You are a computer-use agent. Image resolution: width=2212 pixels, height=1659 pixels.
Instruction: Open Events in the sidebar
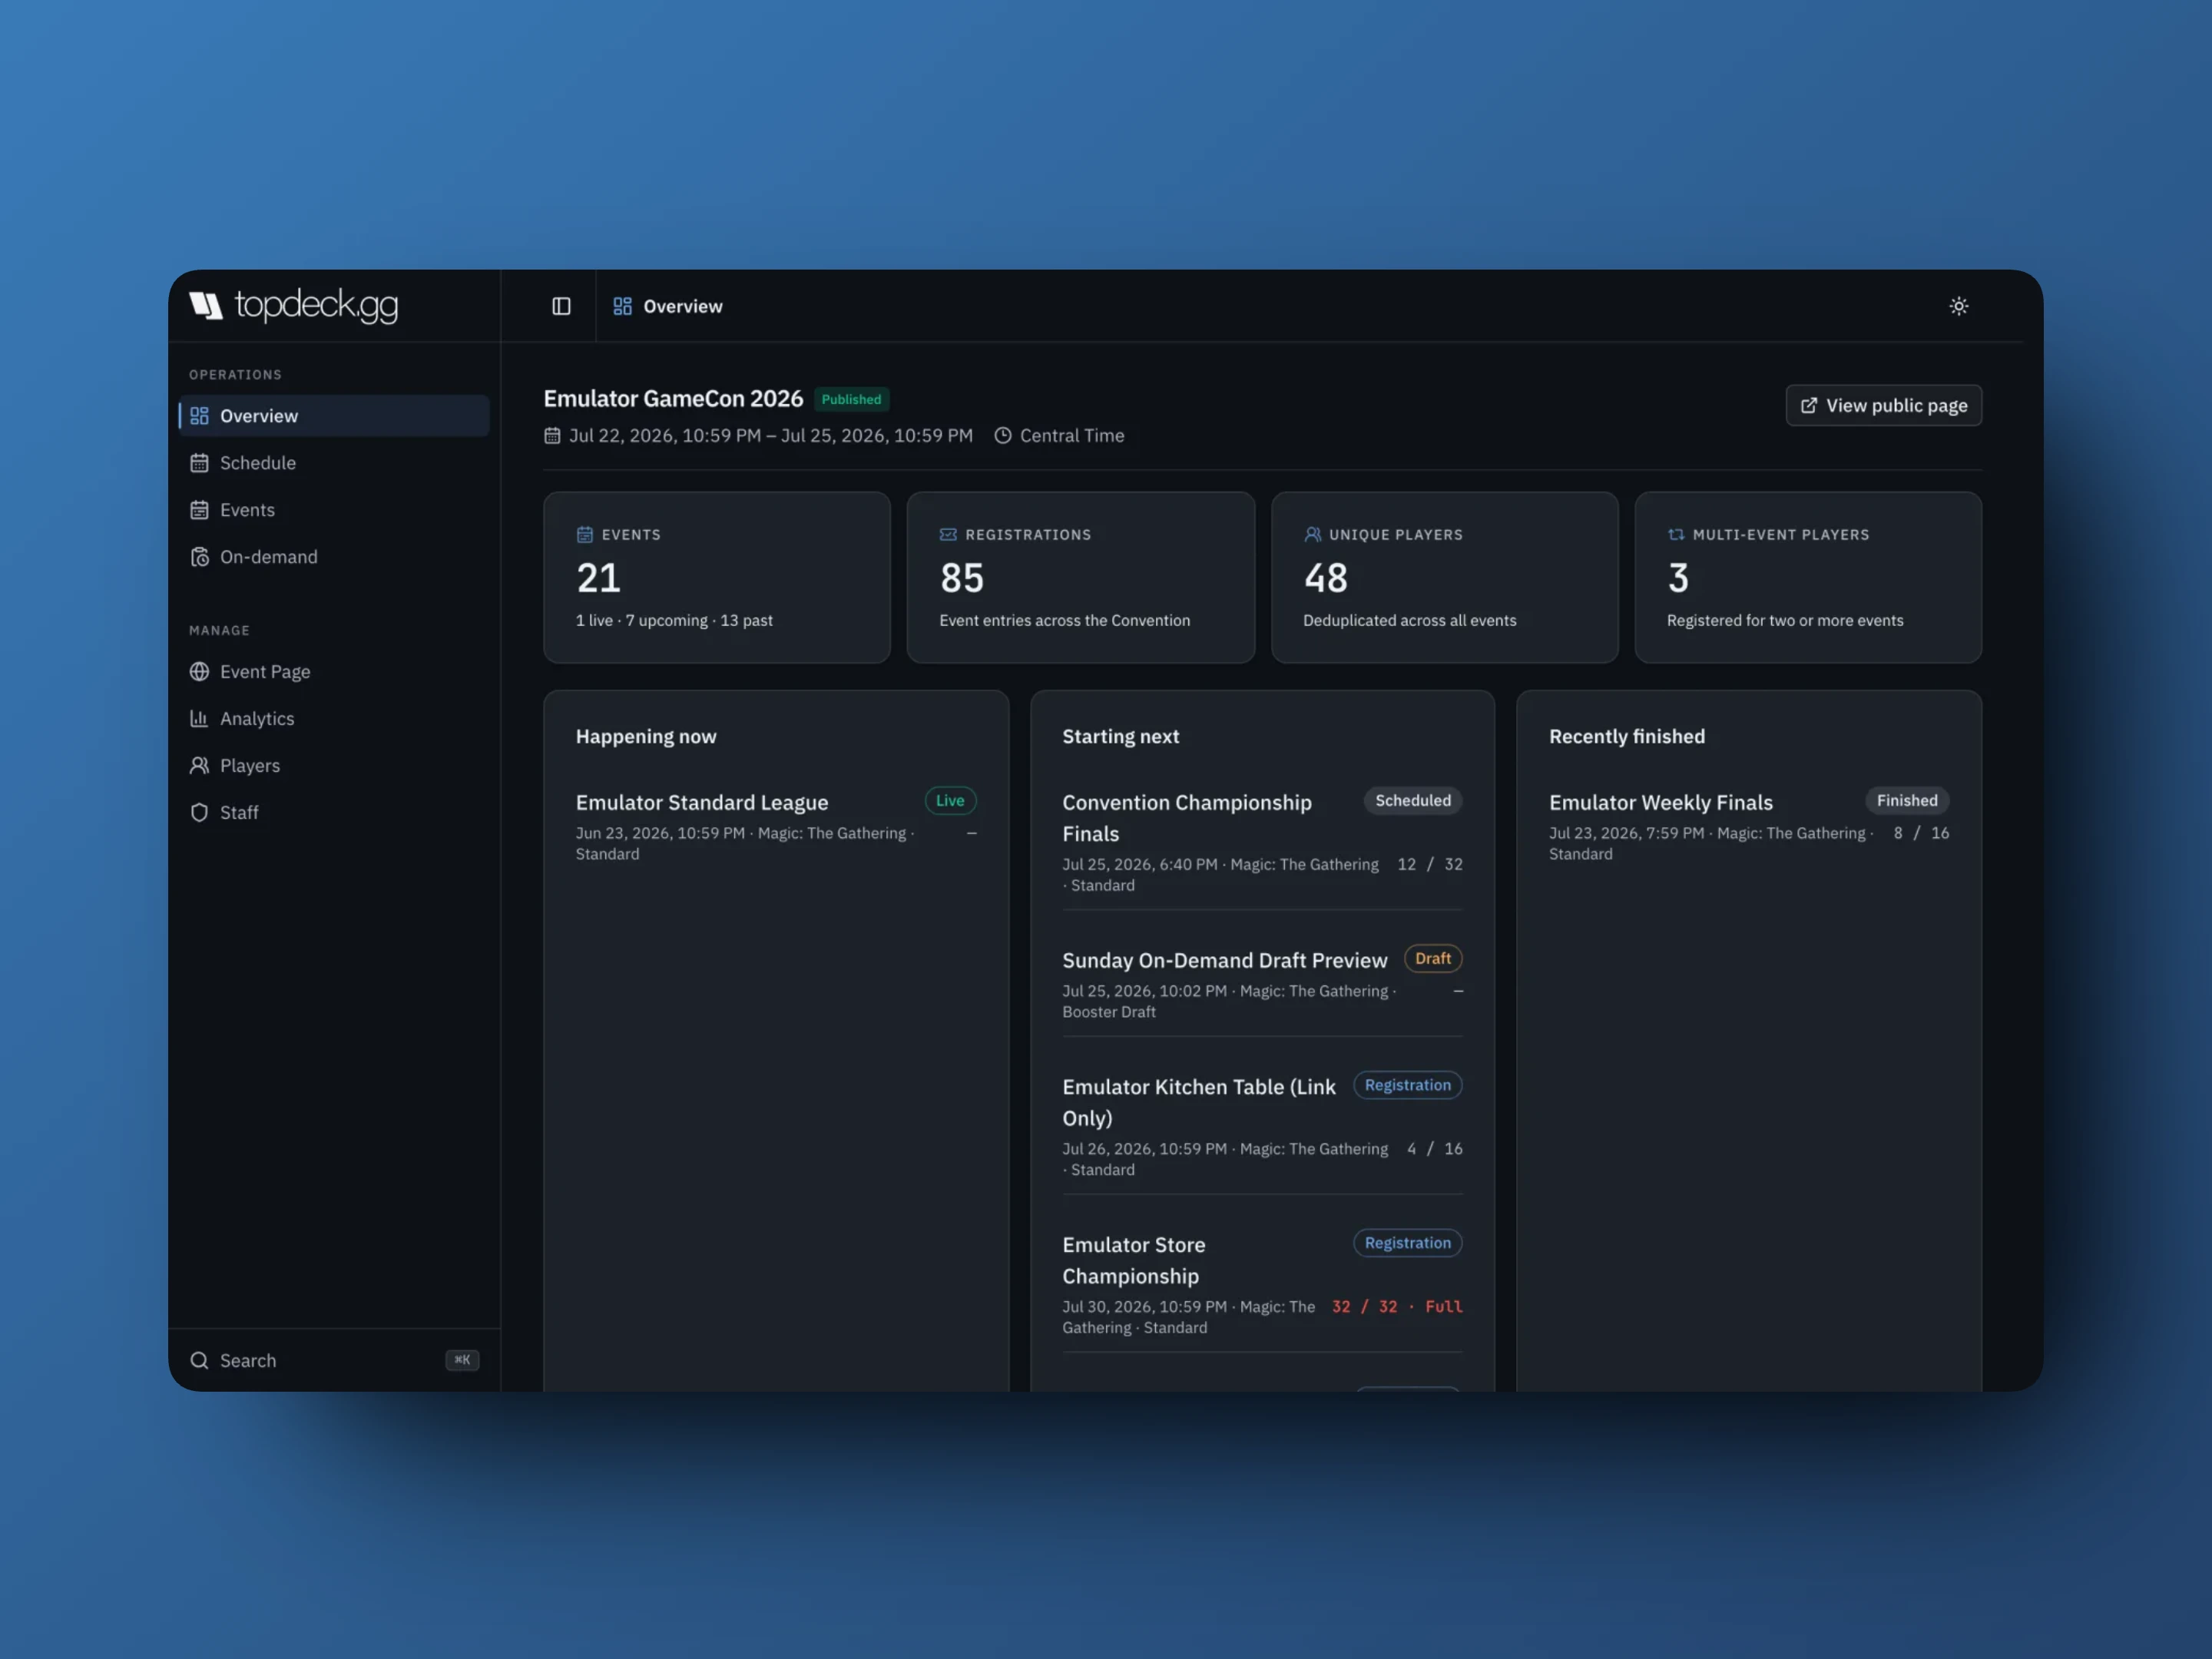[334, 510]
